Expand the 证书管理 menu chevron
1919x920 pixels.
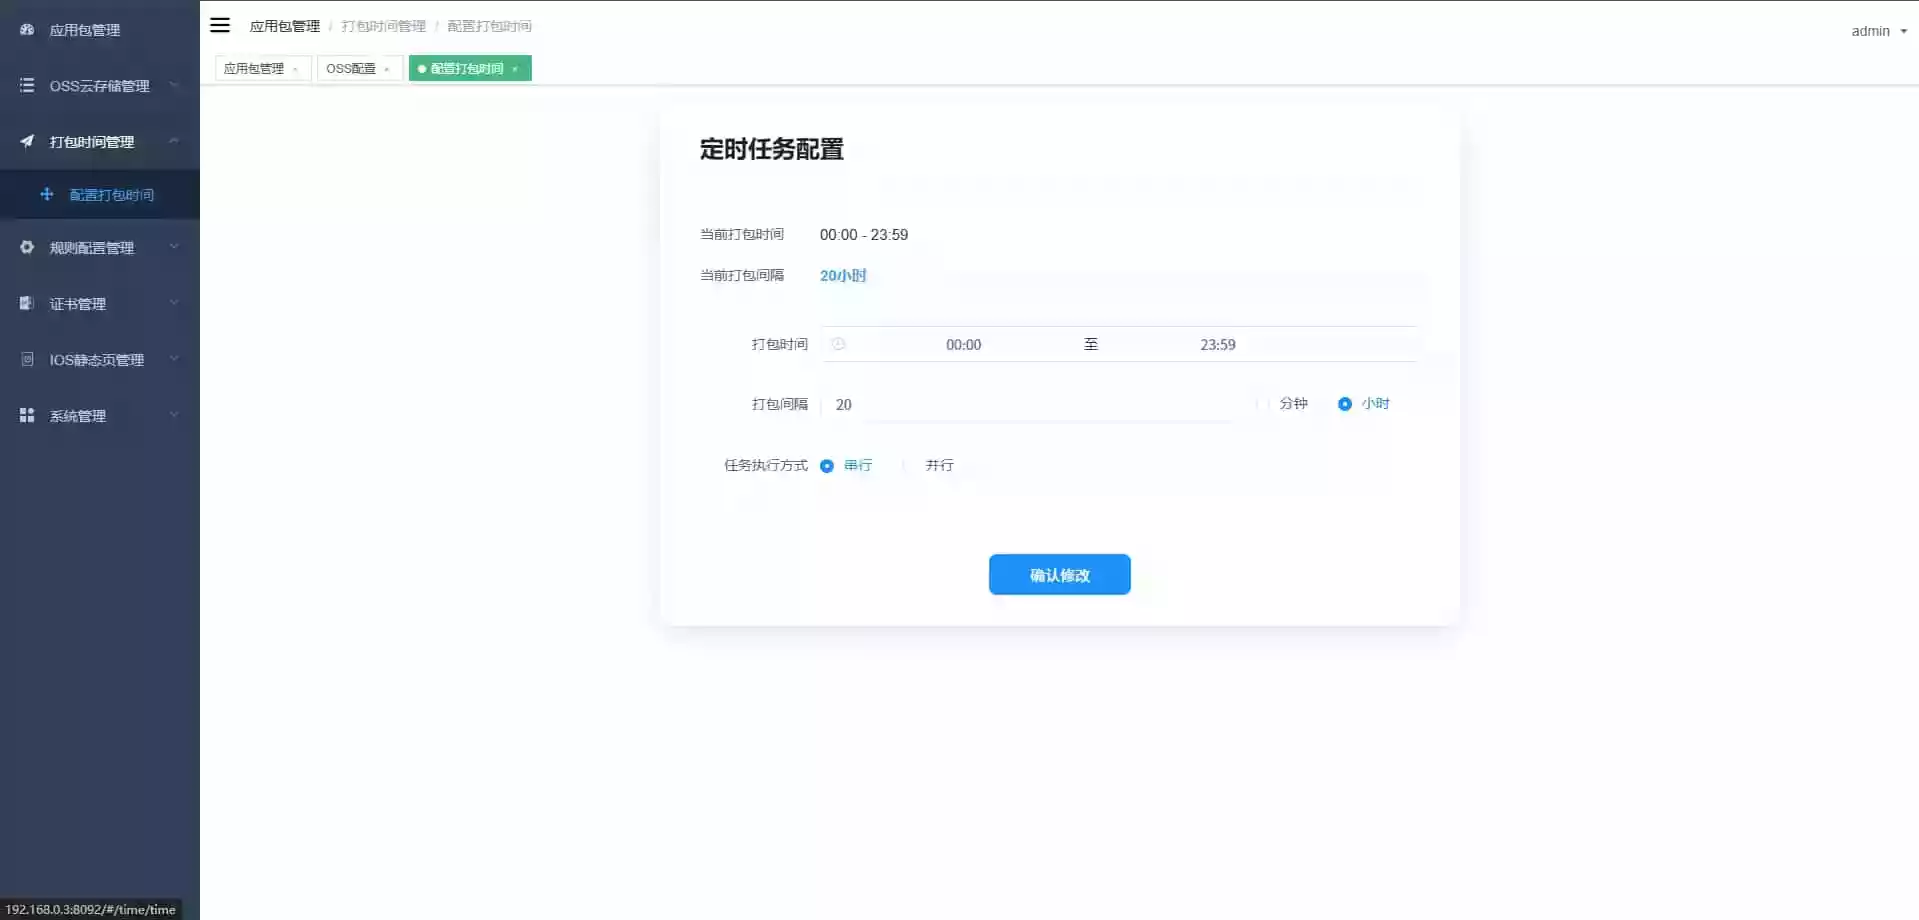click(x=175, y=303)
